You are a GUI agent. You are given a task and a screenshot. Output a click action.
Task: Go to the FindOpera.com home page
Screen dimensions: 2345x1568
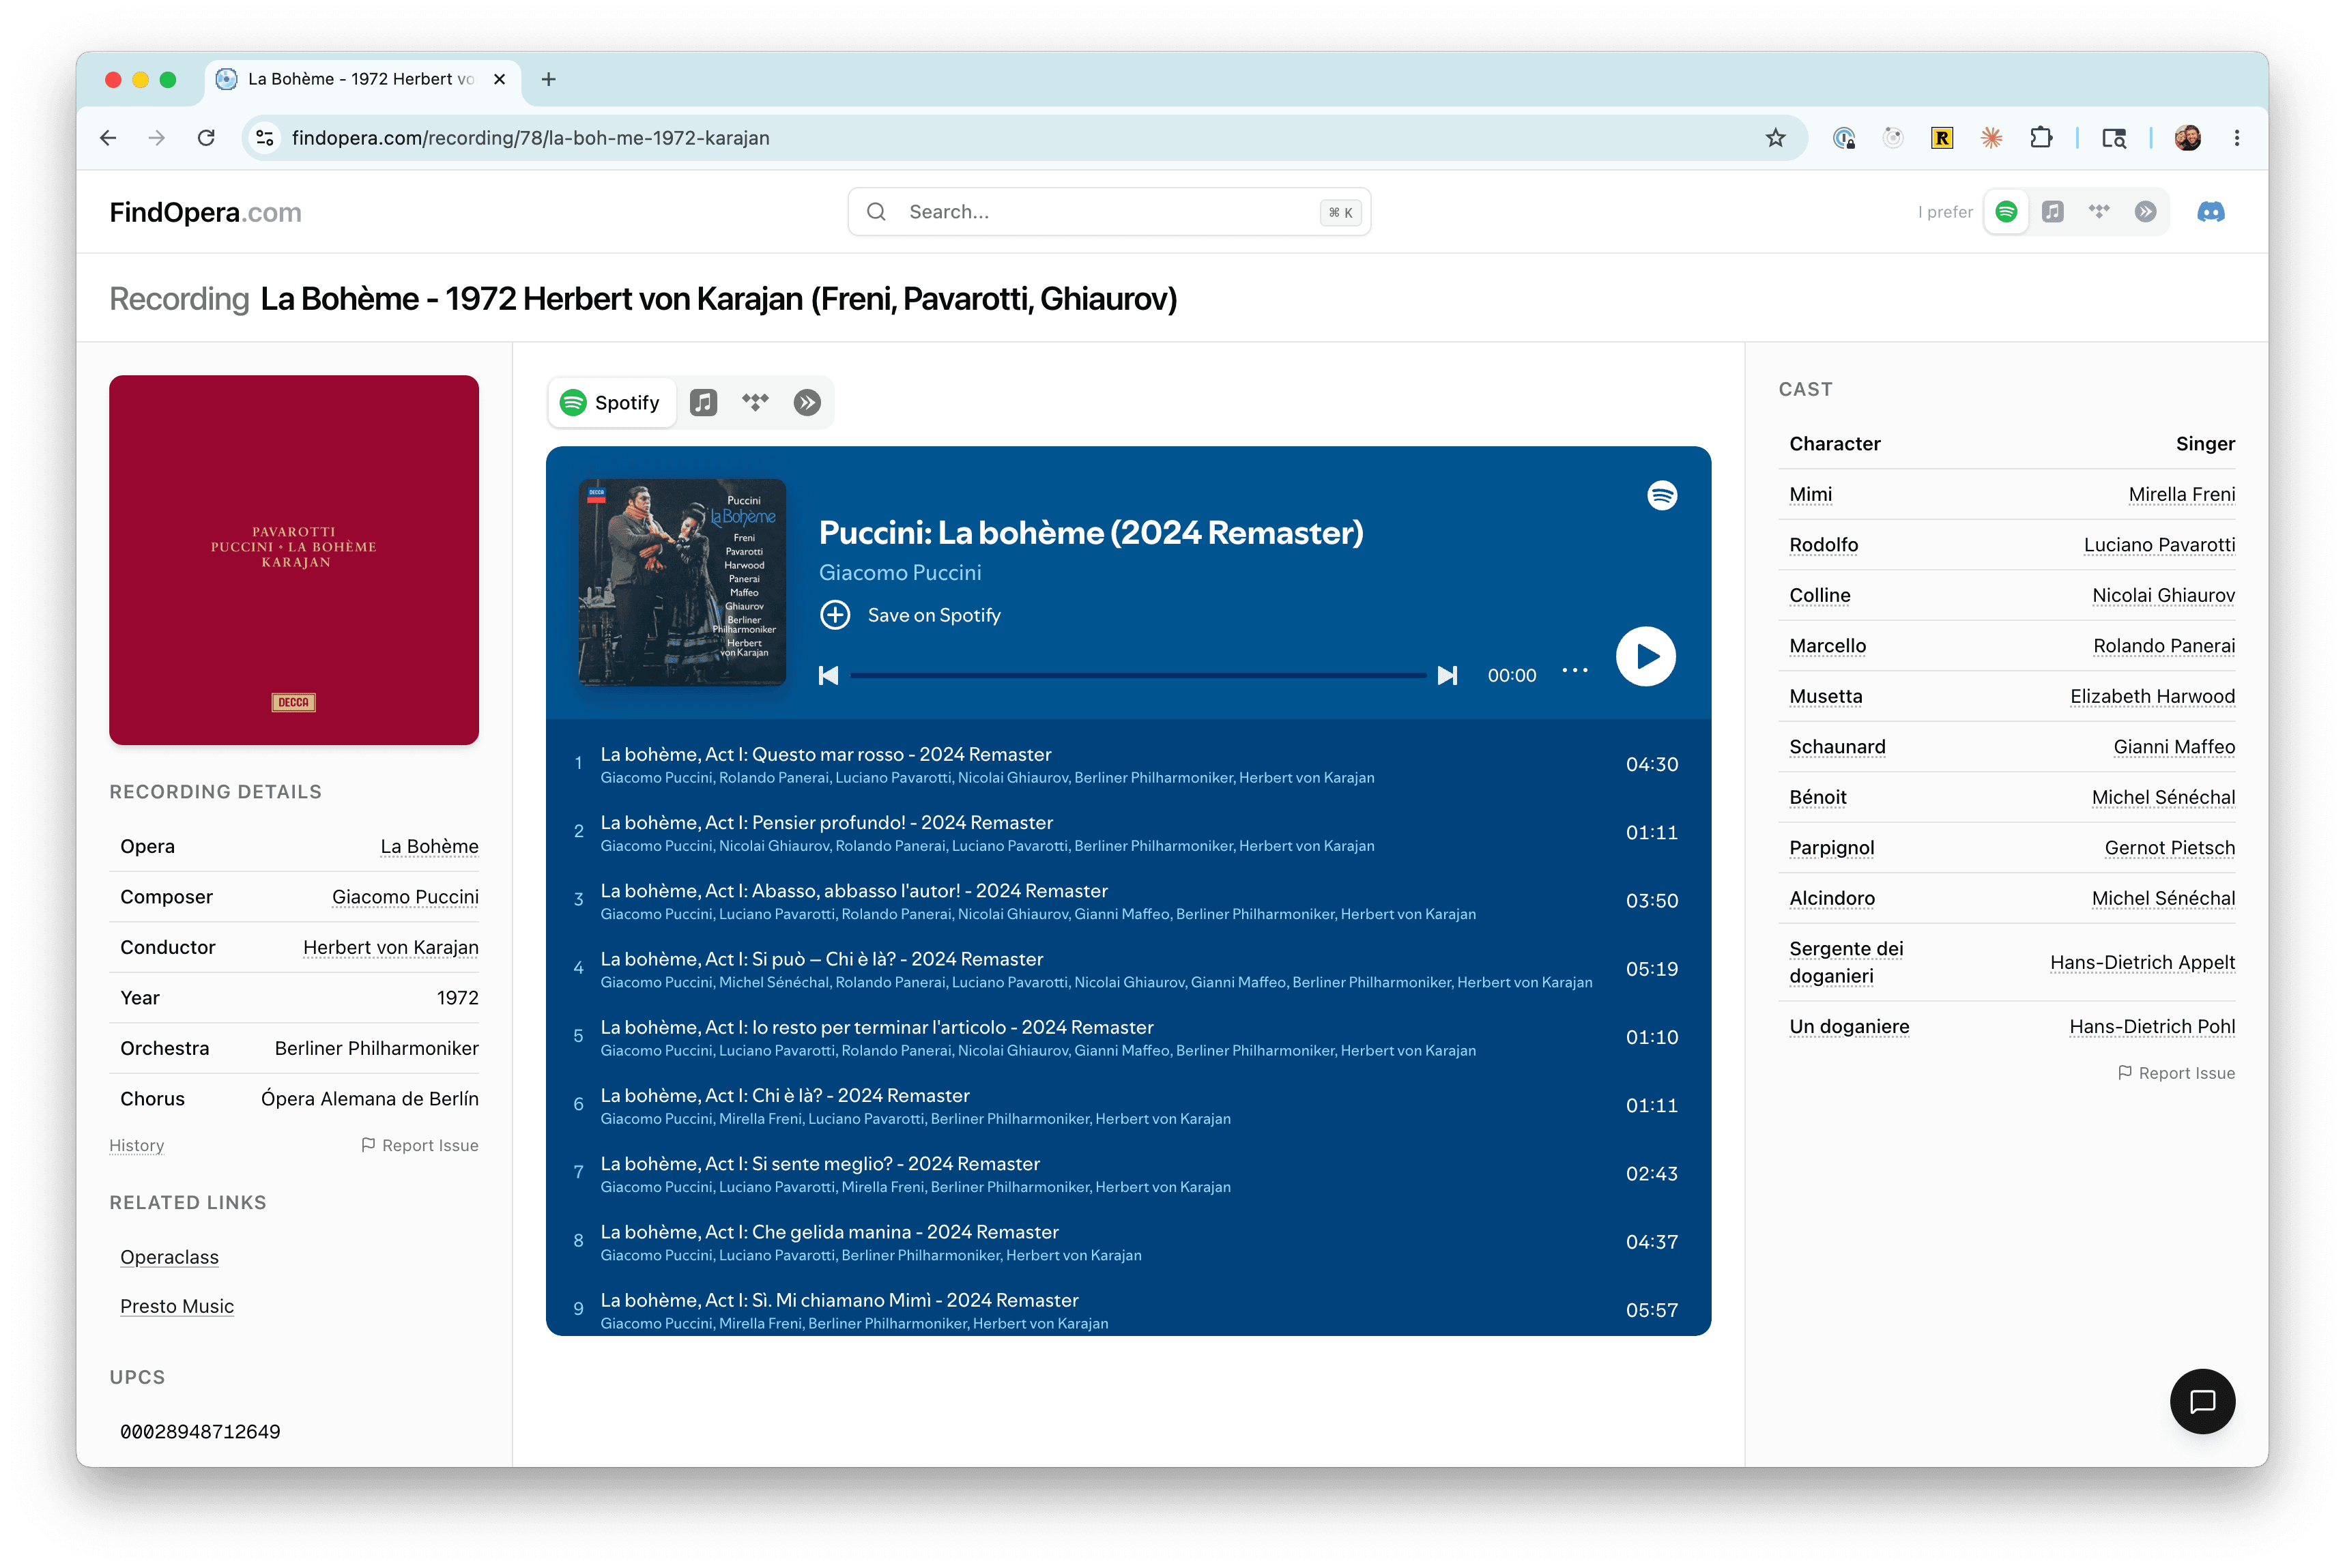205,212
